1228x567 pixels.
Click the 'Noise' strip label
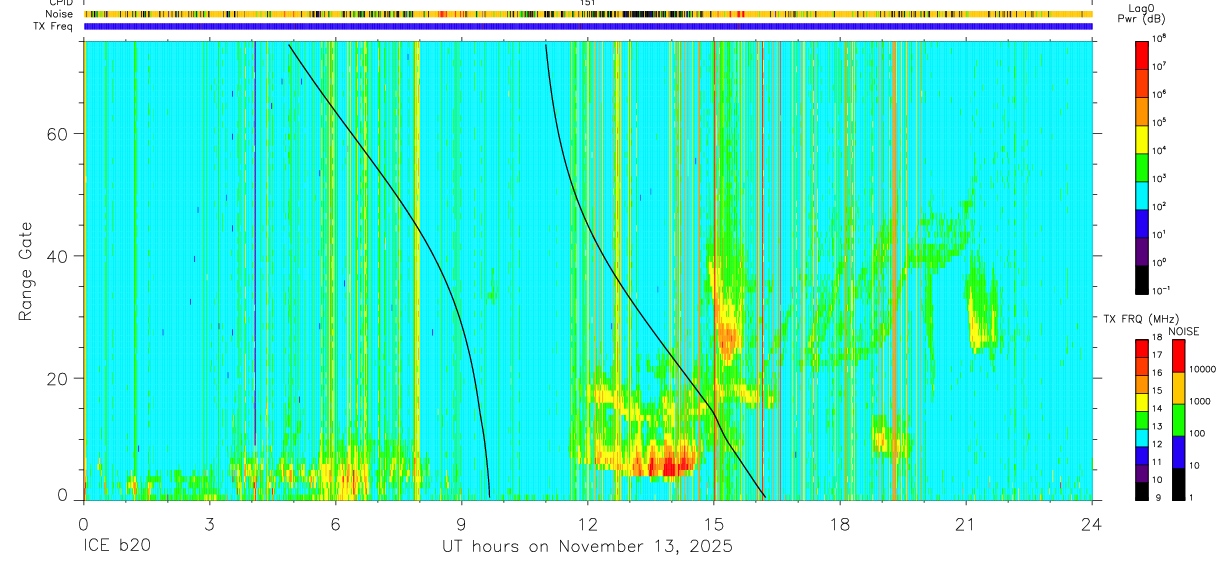59,14
